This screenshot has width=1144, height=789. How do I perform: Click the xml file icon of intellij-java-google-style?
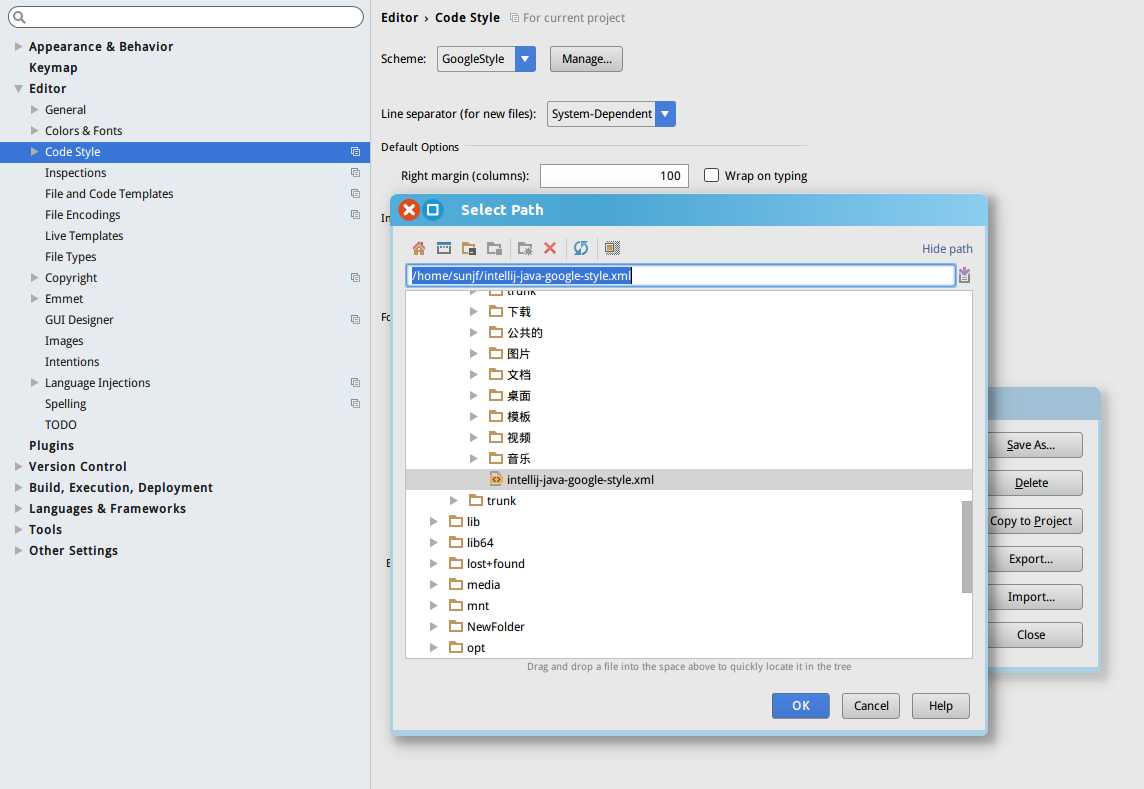click(496, 480)
